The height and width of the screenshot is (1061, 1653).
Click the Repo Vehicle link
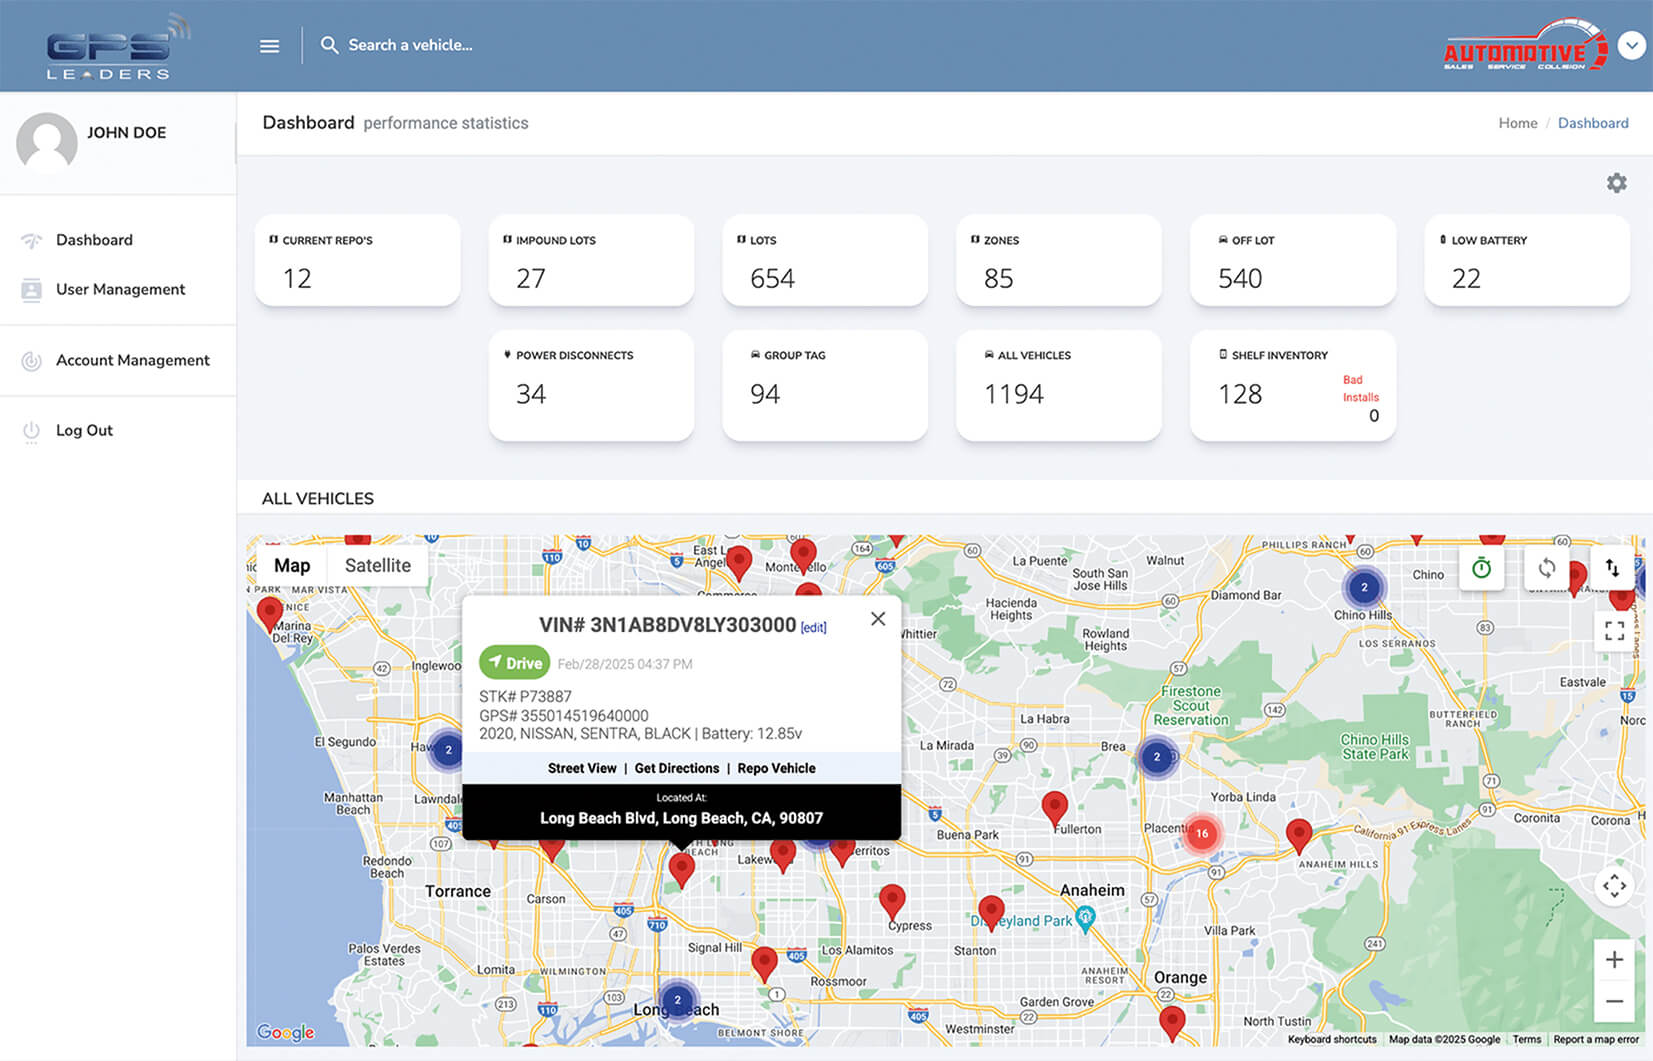coord(776,768)
